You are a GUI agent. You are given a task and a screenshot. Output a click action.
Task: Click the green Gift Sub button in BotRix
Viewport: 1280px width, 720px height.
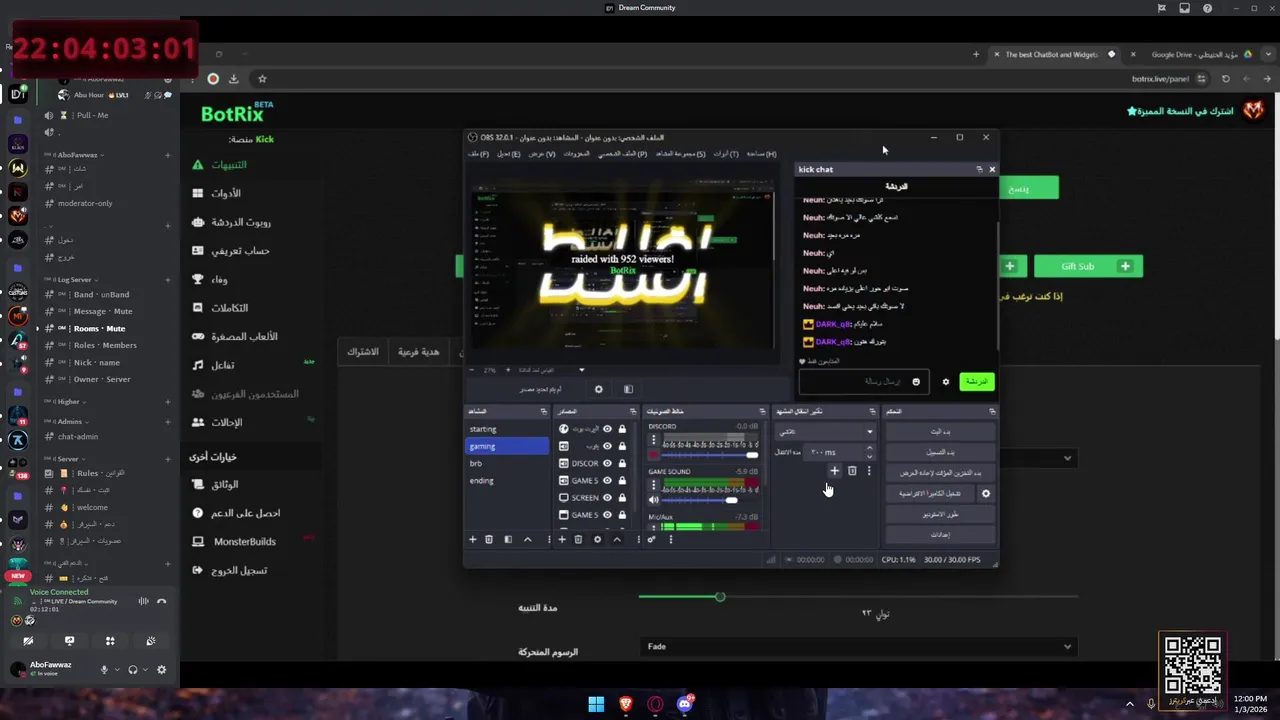tap(1088, 266)
